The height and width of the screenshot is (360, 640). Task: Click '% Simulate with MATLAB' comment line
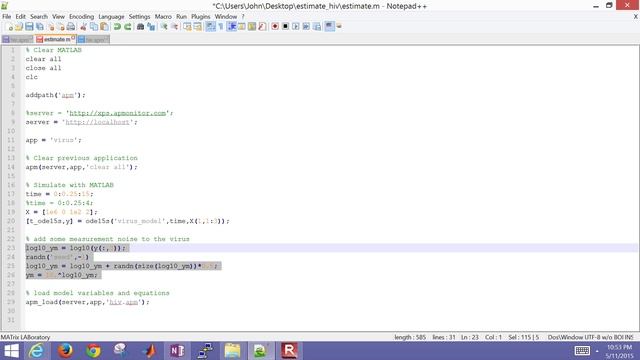[x=69, y=185]
